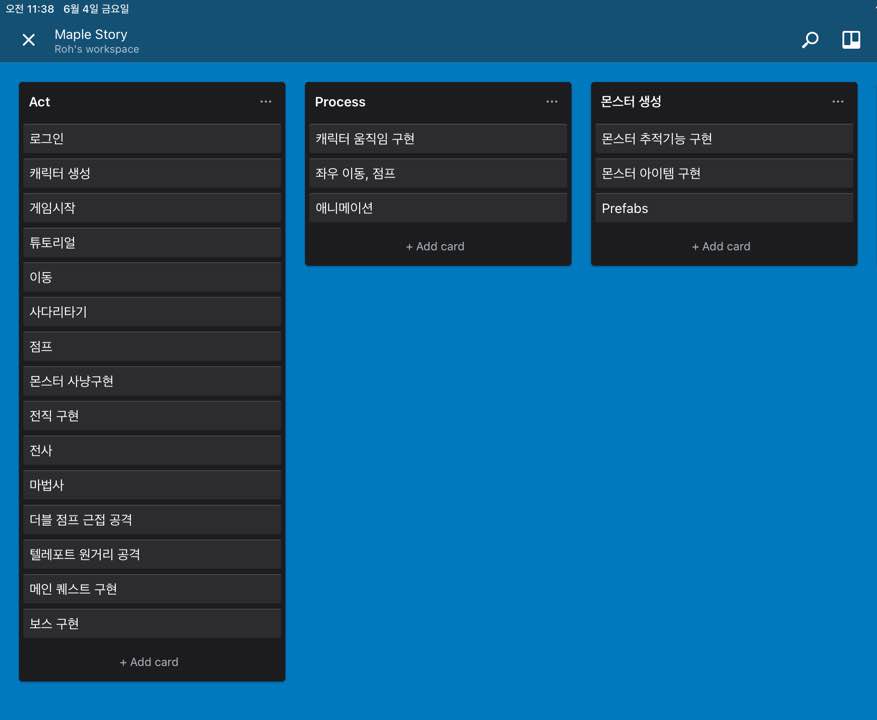Select the 이동 card
This screenshot has height=720, width=877.
[x=152, y=277]
